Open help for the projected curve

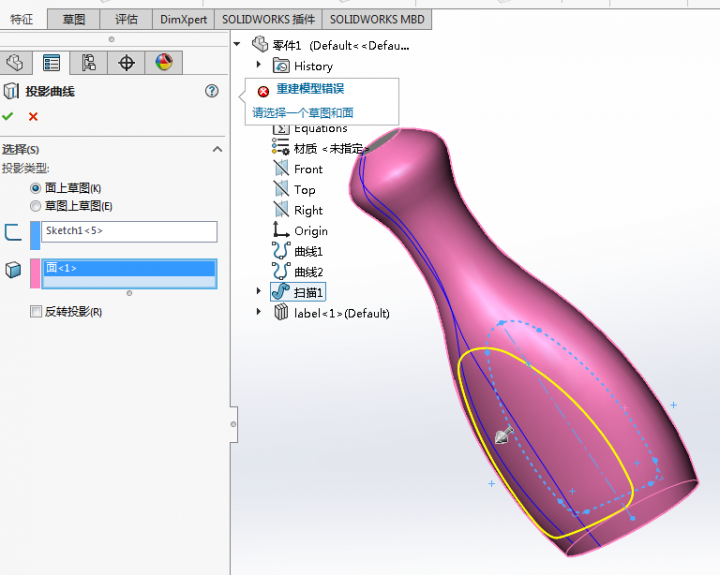point(211,91)
